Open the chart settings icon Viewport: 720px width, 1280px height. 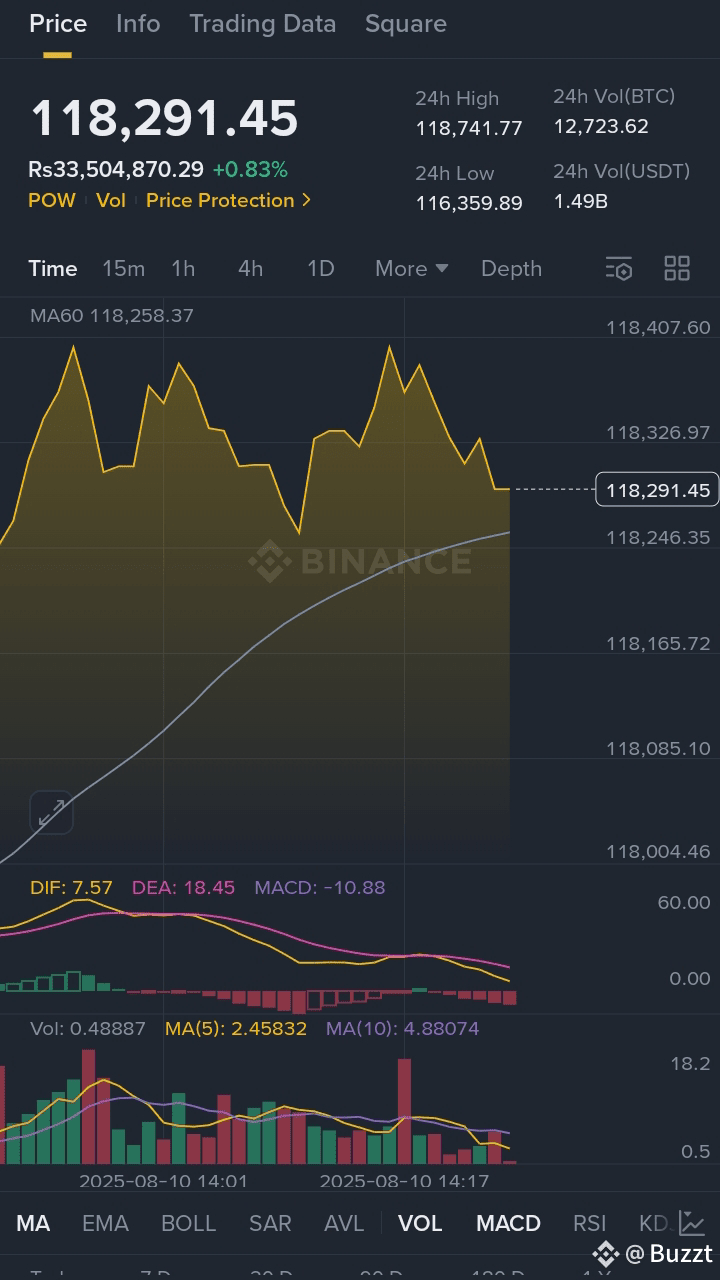pos(619,268)
